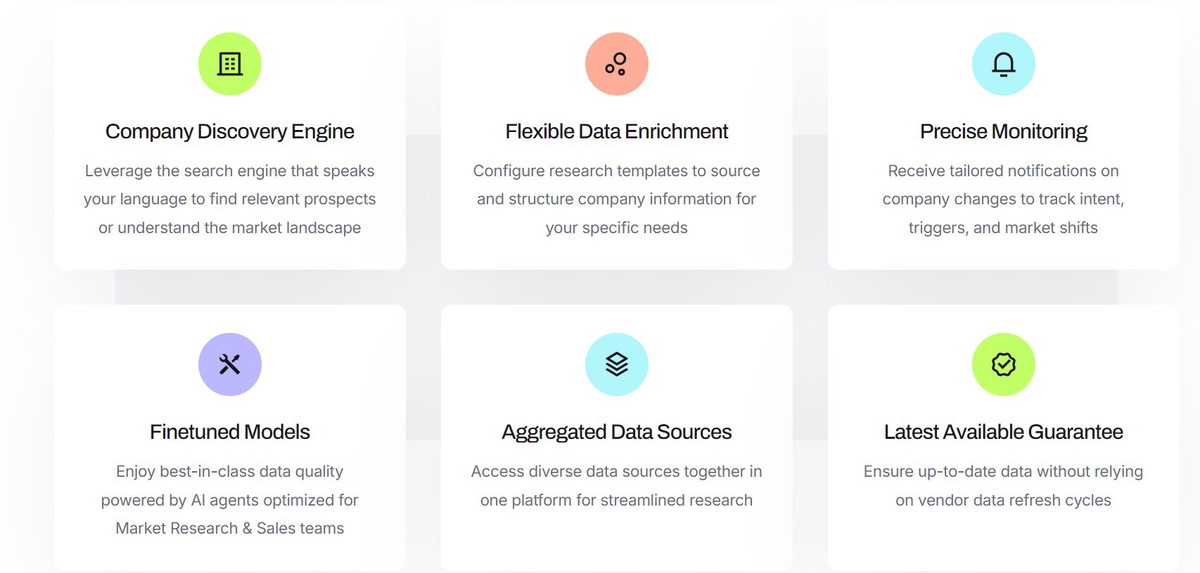
Task: Click the "Access diverse data sources" text line
Action: click(617, 471)
